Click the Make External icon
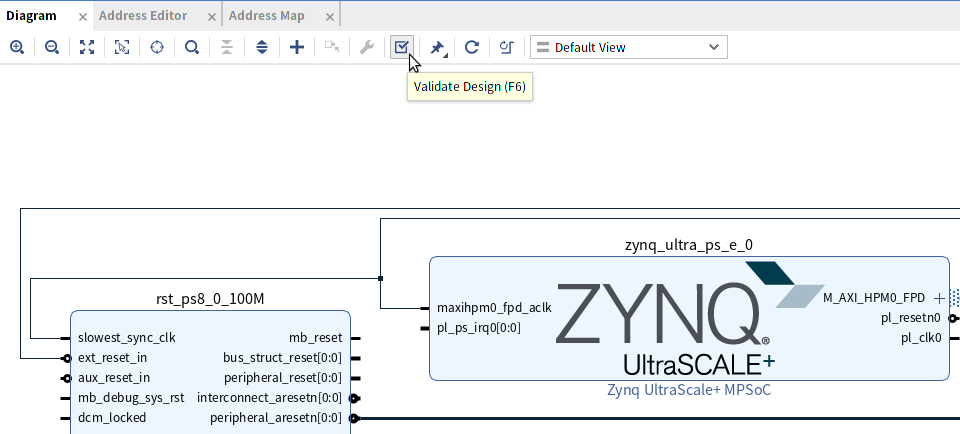960x434 pixels. click(x=332, y=47)
